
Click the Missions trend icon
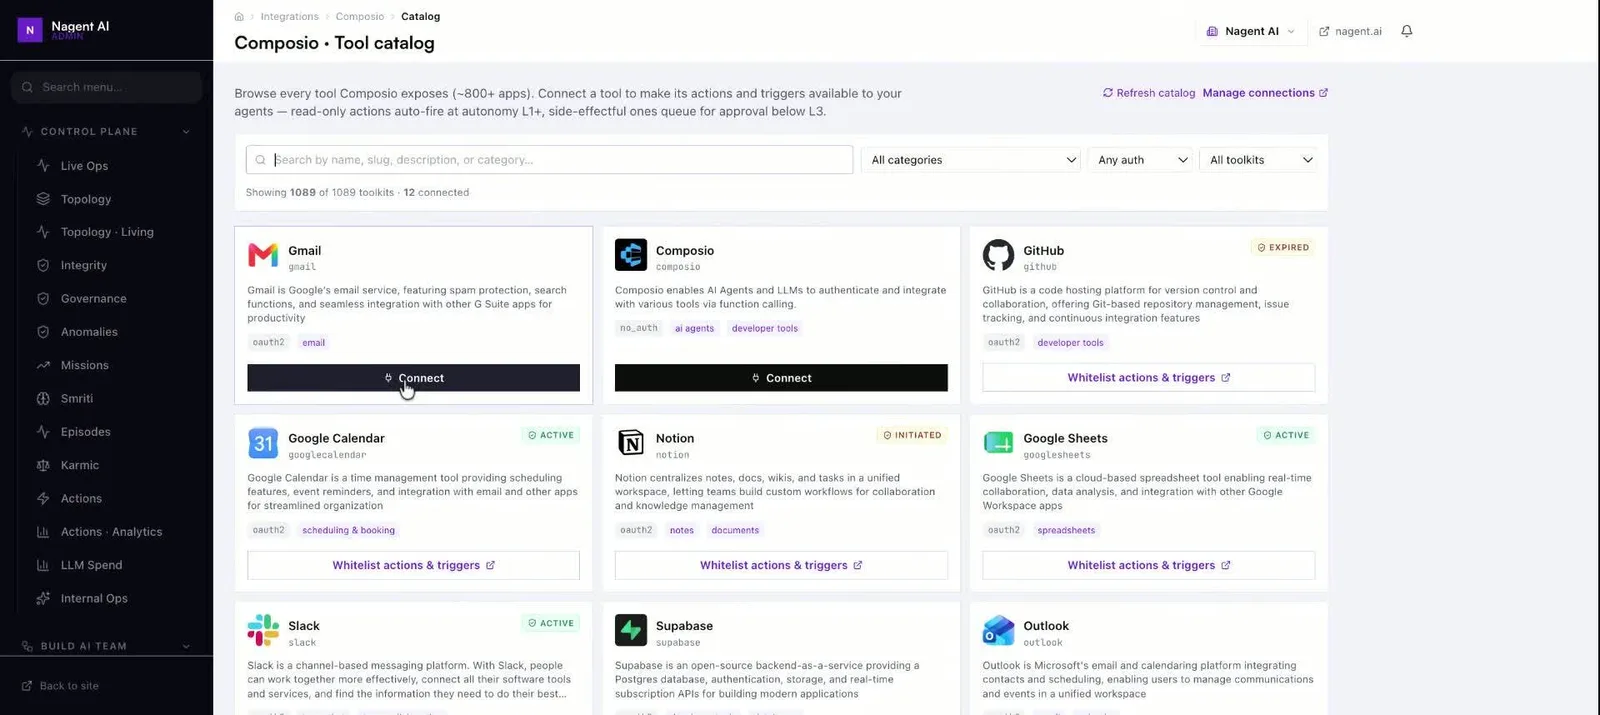tap(43, 365)
